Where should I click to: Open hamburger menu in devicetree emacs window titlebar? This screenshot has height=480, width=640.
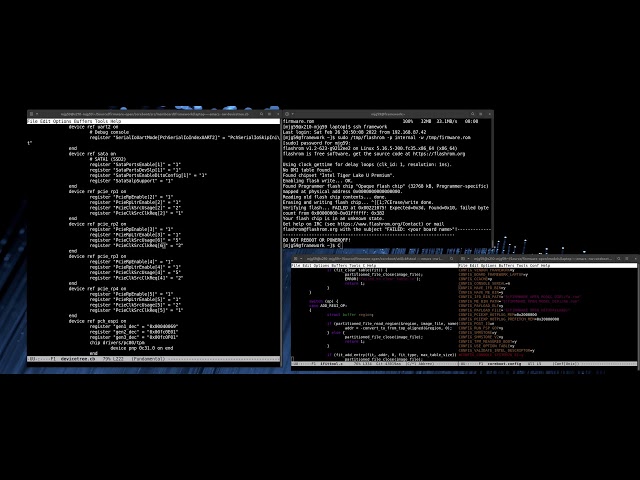tap(269, 114)
